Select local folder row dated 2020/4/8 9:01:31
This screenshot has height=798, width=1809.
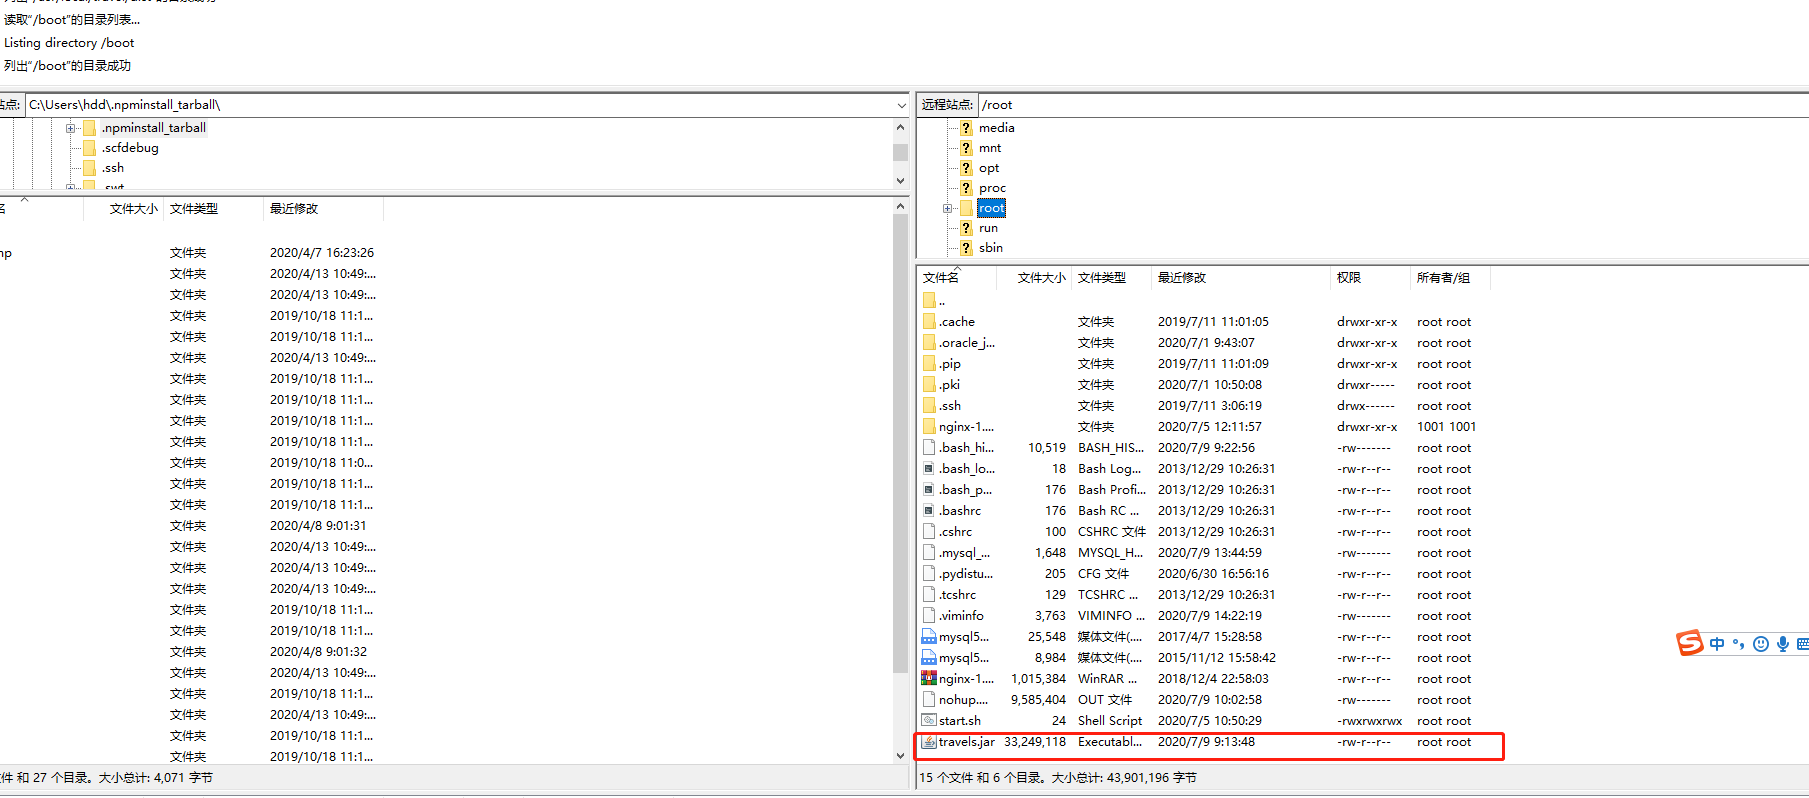pyautogui.click(x=192, y=526)
